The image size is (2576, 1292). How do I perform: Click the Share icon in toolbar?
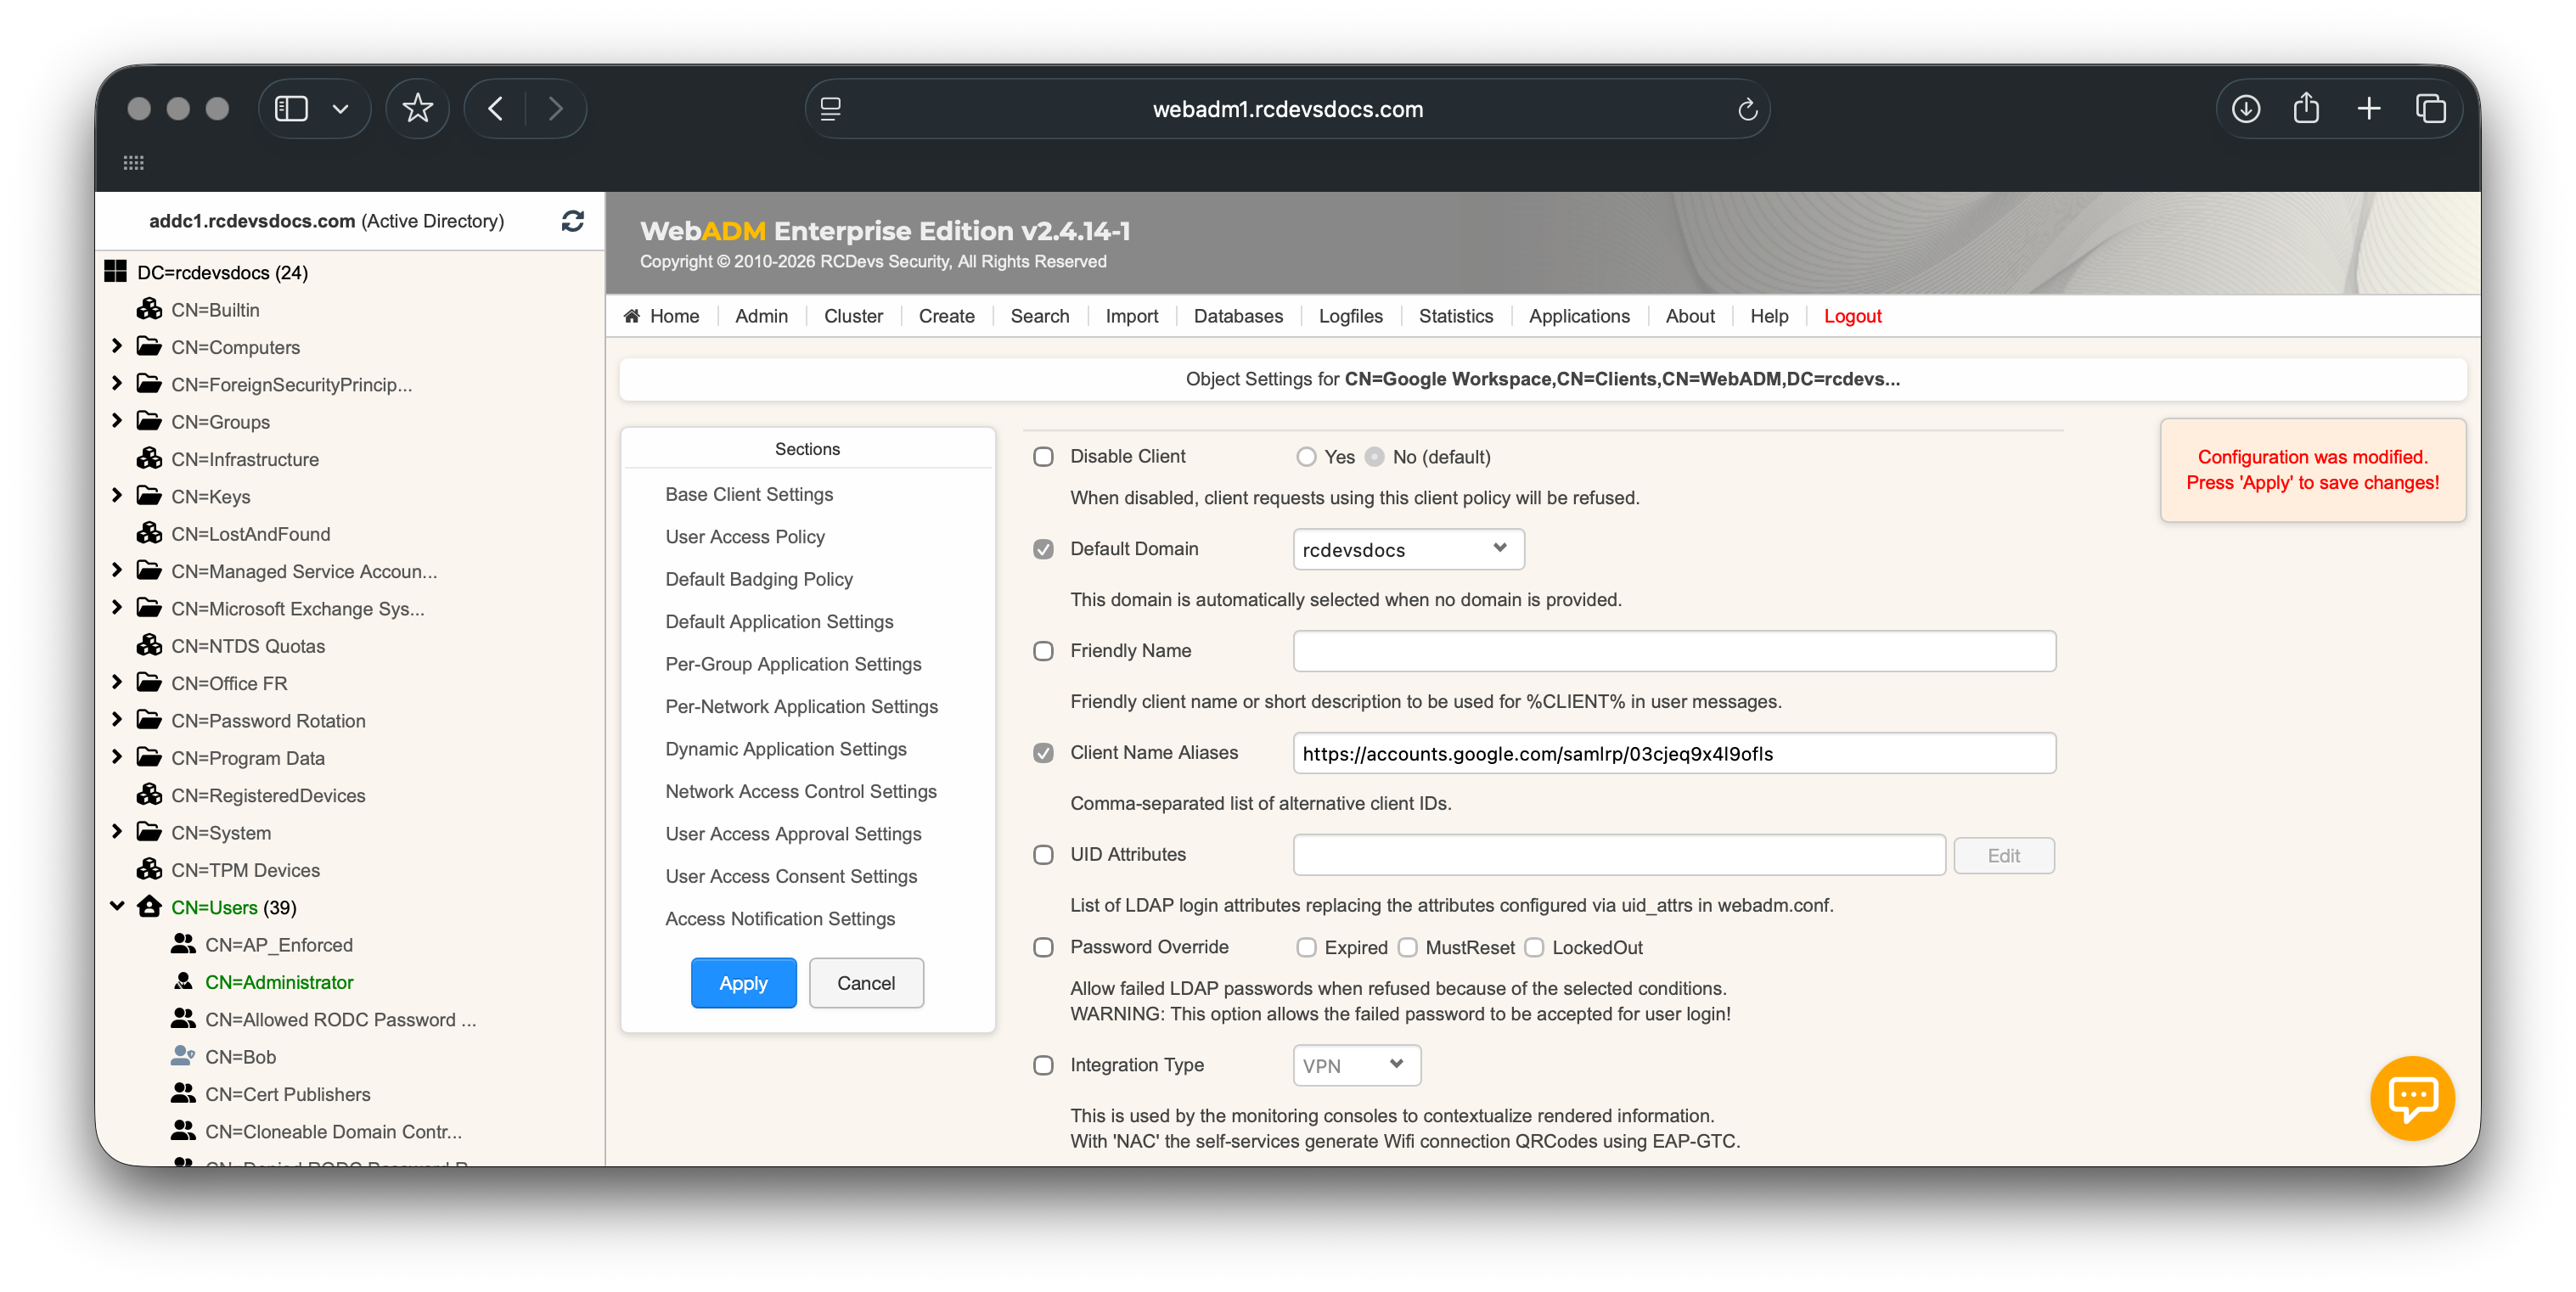pos(2306,108)
